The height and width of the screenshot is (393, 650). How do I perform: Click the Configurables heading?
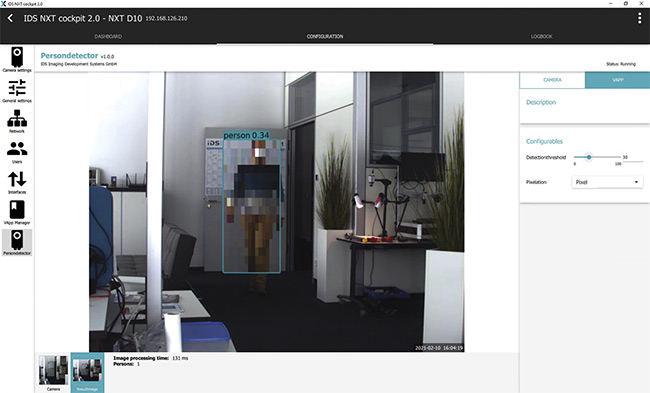(x=544, y=141)
